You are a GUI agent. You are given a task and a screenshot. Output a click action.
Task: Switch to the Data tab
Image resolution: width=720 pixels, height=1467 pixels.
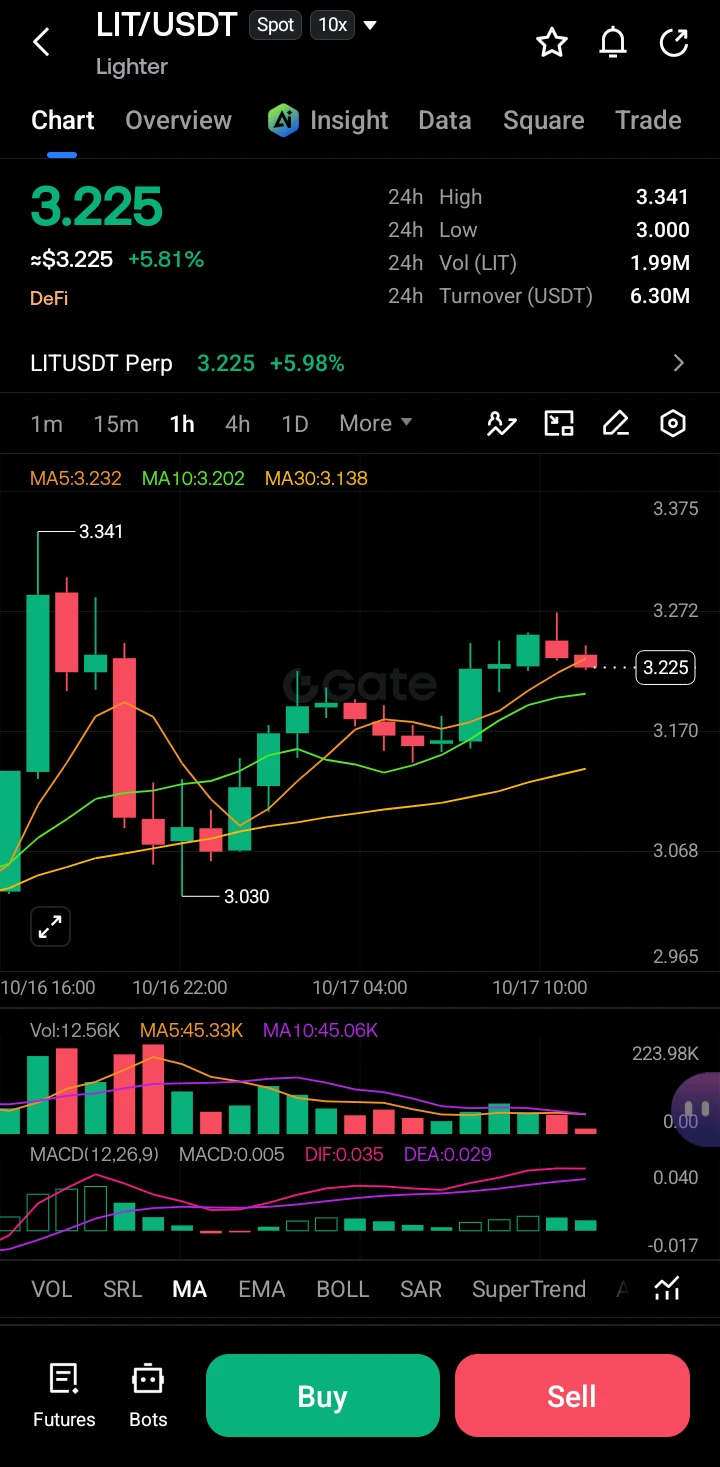coord(445,120)
